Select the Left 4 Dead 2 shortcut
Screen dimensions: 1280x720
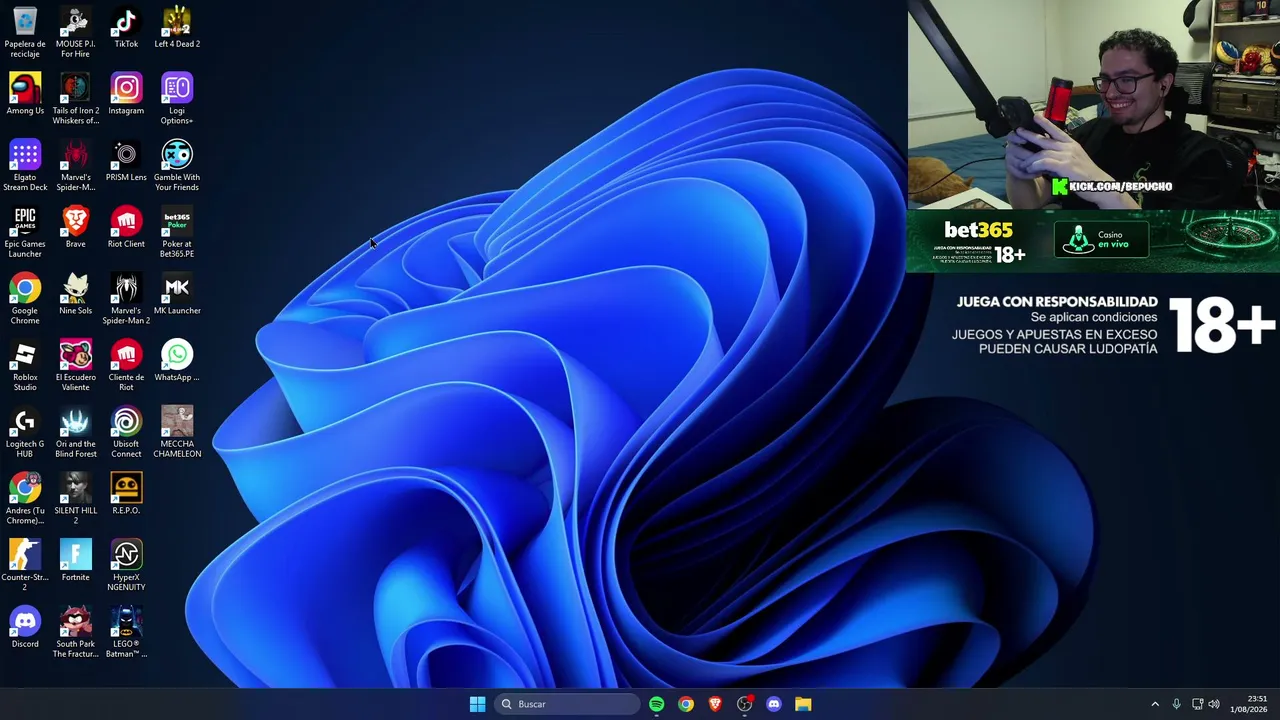click(177, 27)
